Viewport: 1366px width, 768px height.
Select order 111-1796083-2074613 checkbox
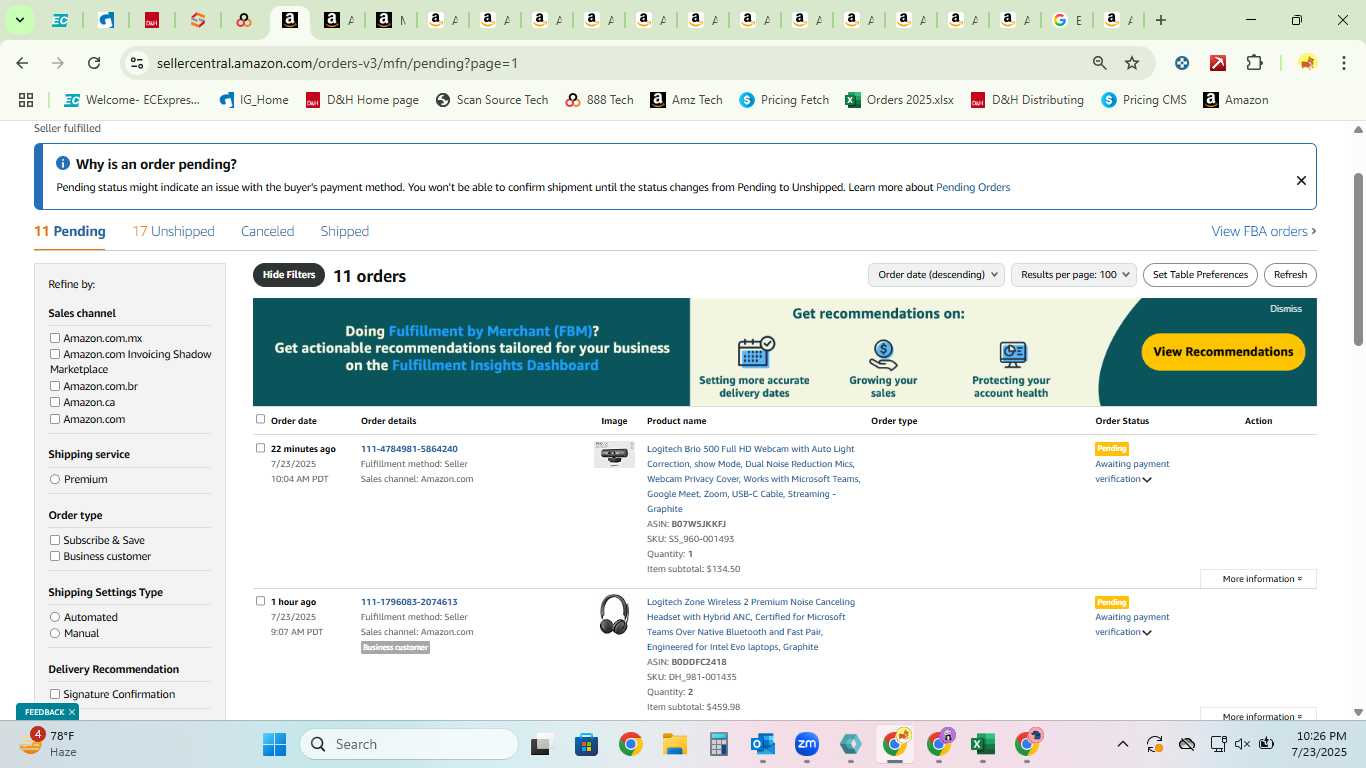(261, 601)
